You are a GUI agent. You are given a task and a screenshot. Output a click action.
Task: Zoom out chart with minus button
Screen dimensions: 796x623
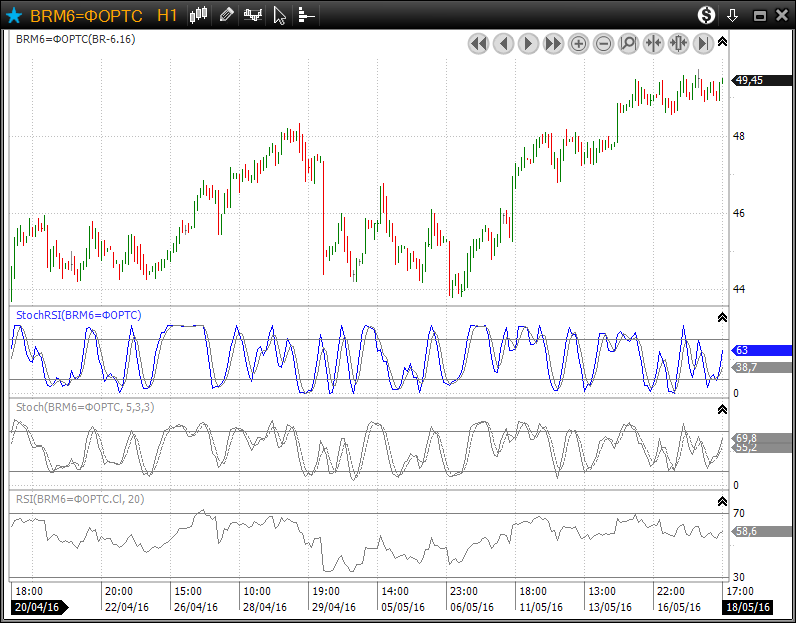pyautogui.click(x=603, y=44)
